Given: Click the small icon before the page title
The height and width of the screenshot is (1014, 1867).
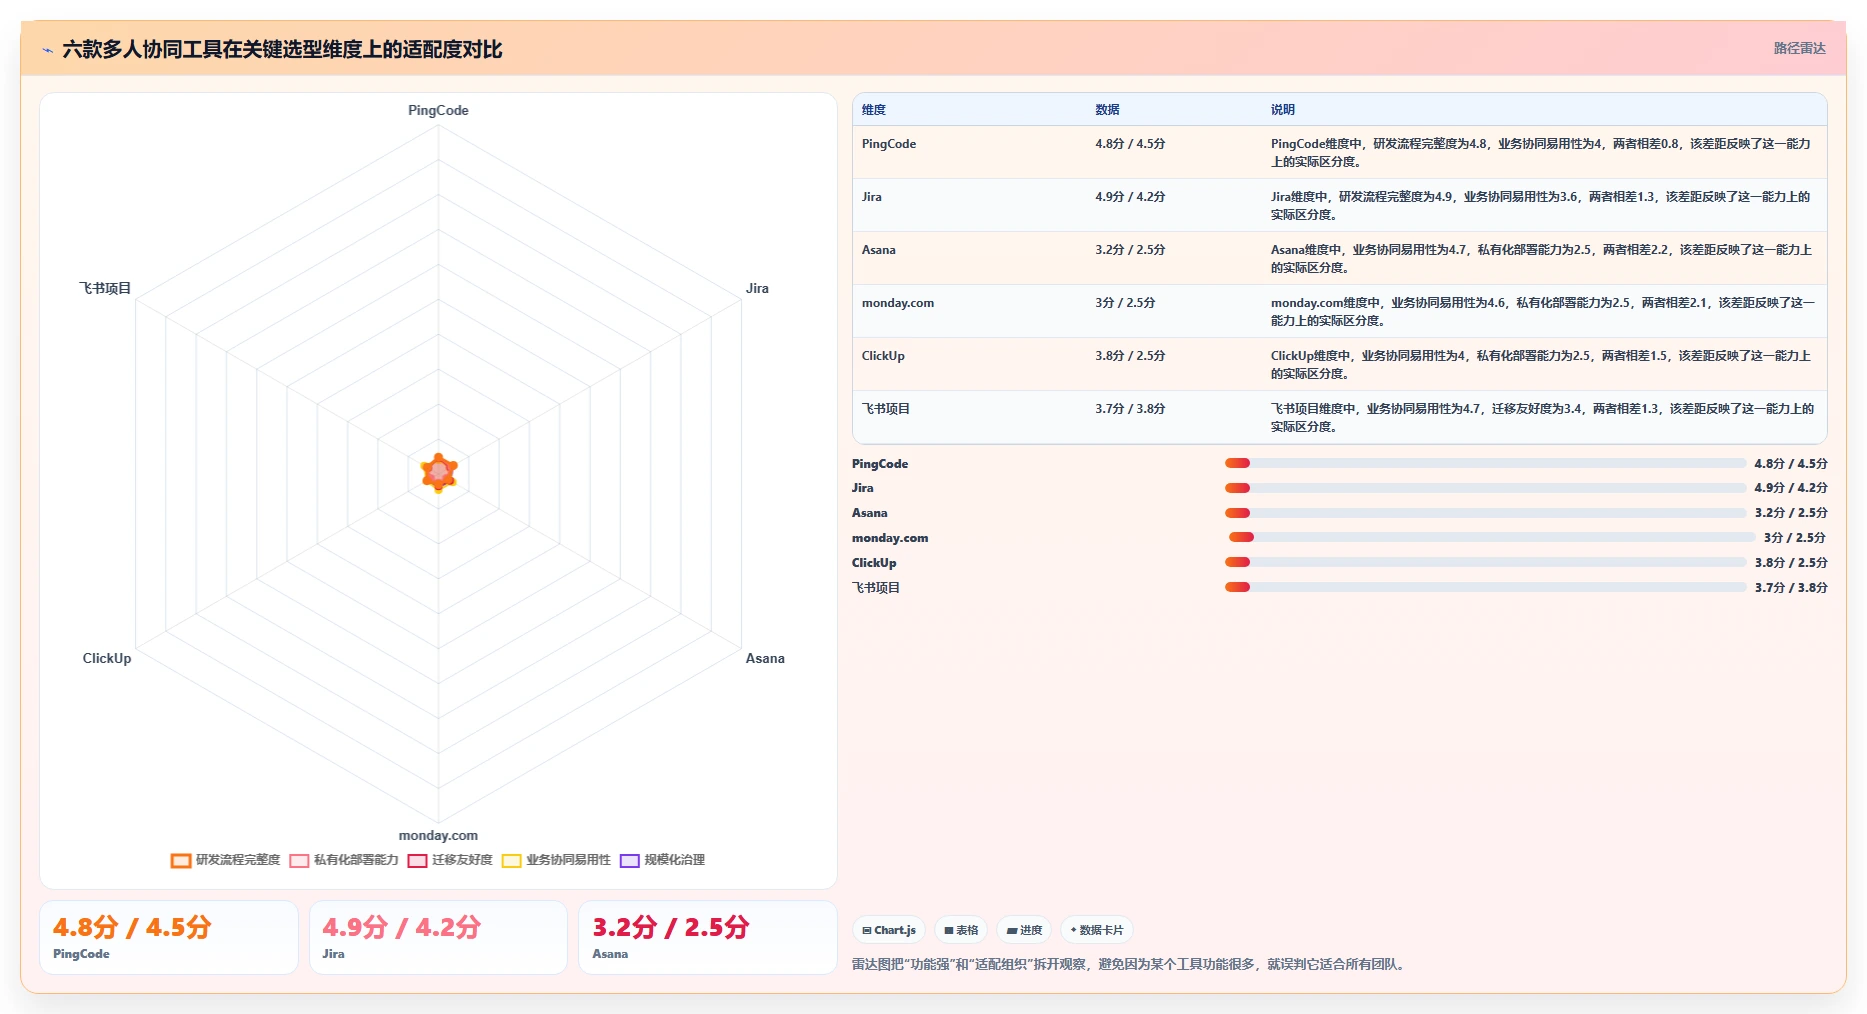Looking at the screenshot, I should click(47, 49).
